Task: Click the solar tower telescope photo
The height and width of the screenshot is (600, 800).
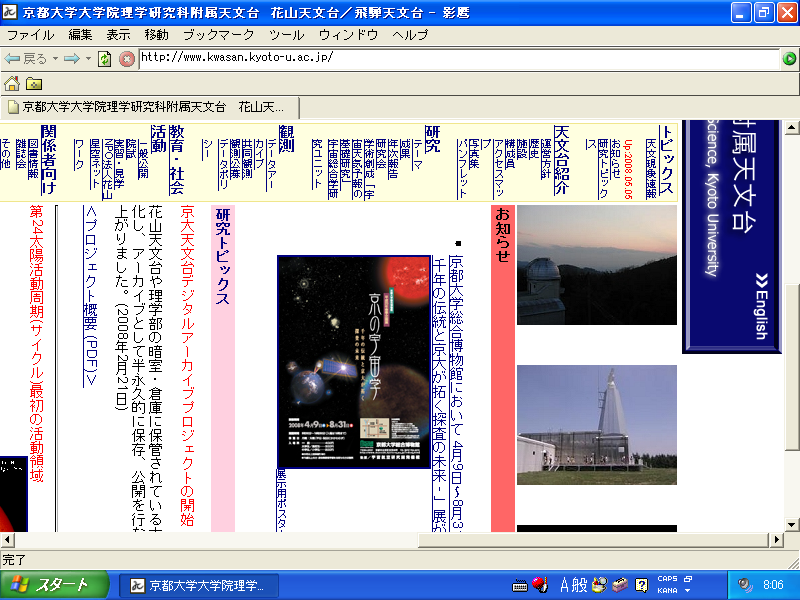Action: tap(597, 424)
